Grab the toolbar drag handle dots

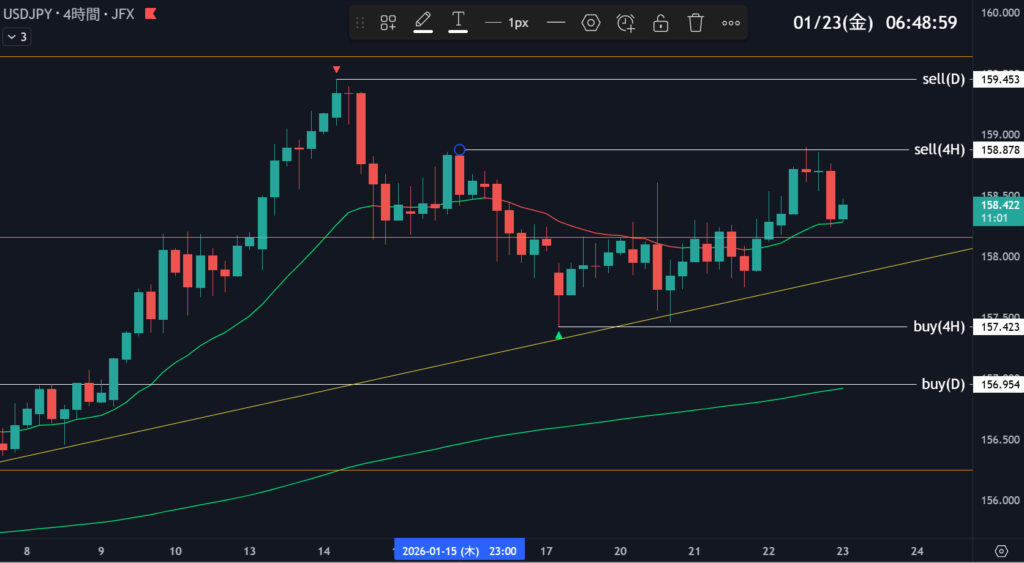click(x=360, y=22)
